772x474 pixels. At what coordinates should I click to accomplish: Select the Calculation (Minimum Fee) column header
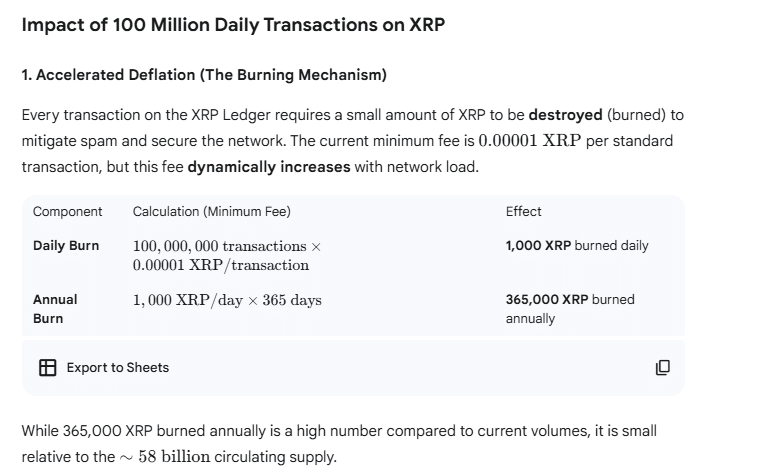click(211, 211)
